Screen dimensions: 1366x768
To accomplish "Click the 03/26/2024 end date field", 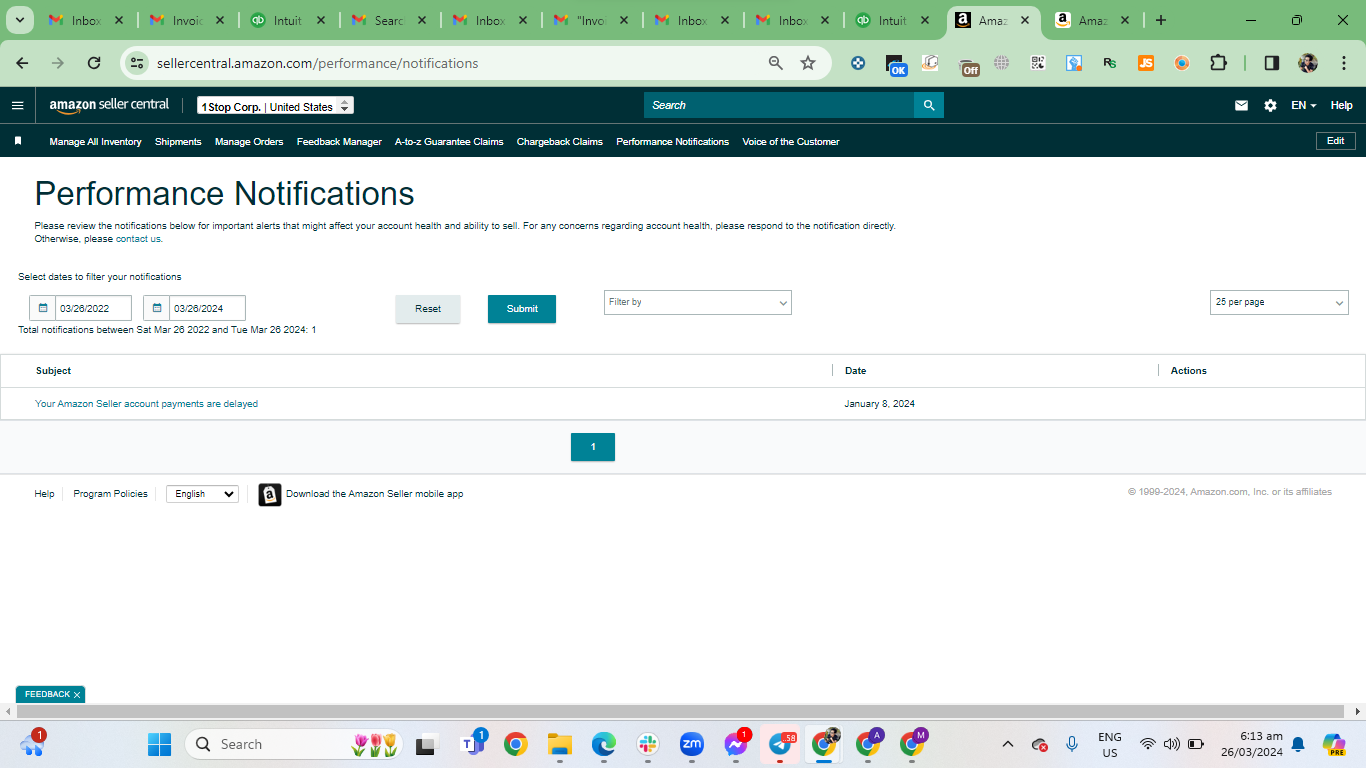I will click(x=207, y=308).
